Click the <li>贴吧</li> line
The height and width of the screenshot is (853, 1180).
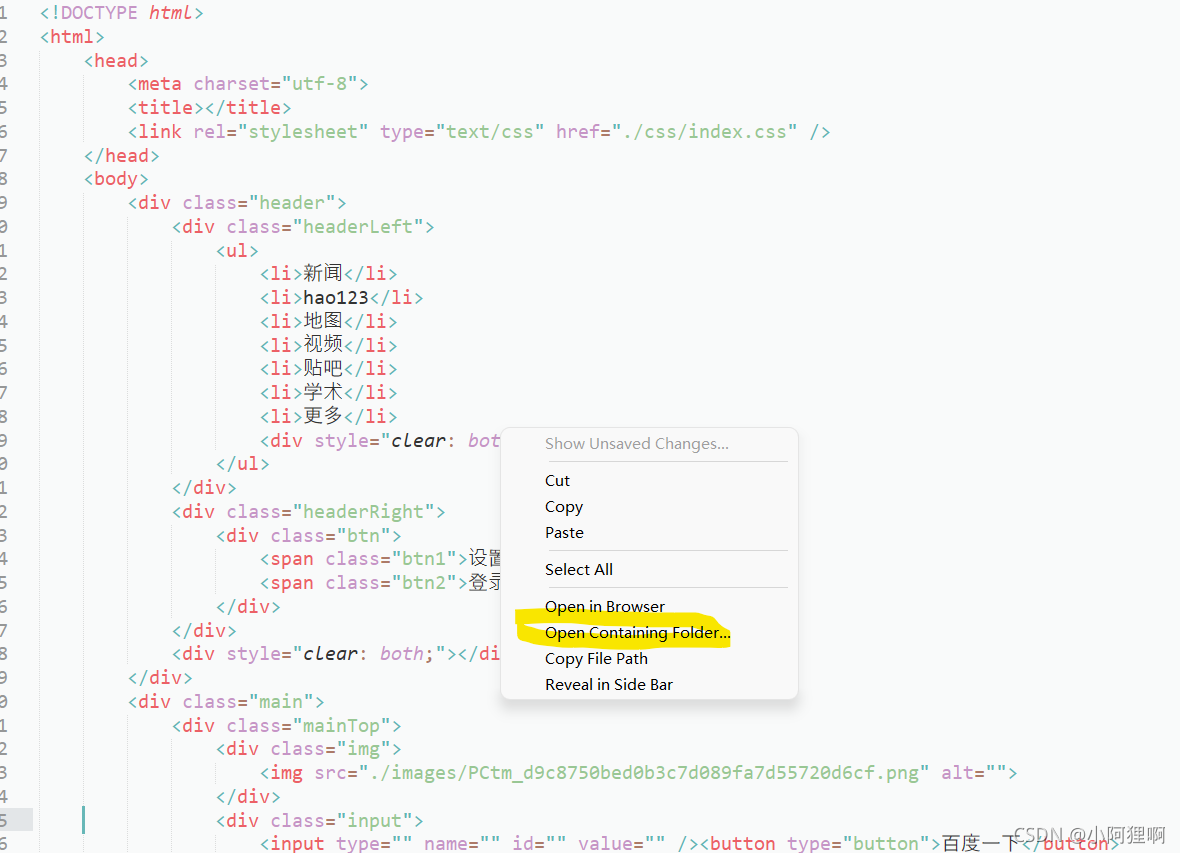coord(329,368)
